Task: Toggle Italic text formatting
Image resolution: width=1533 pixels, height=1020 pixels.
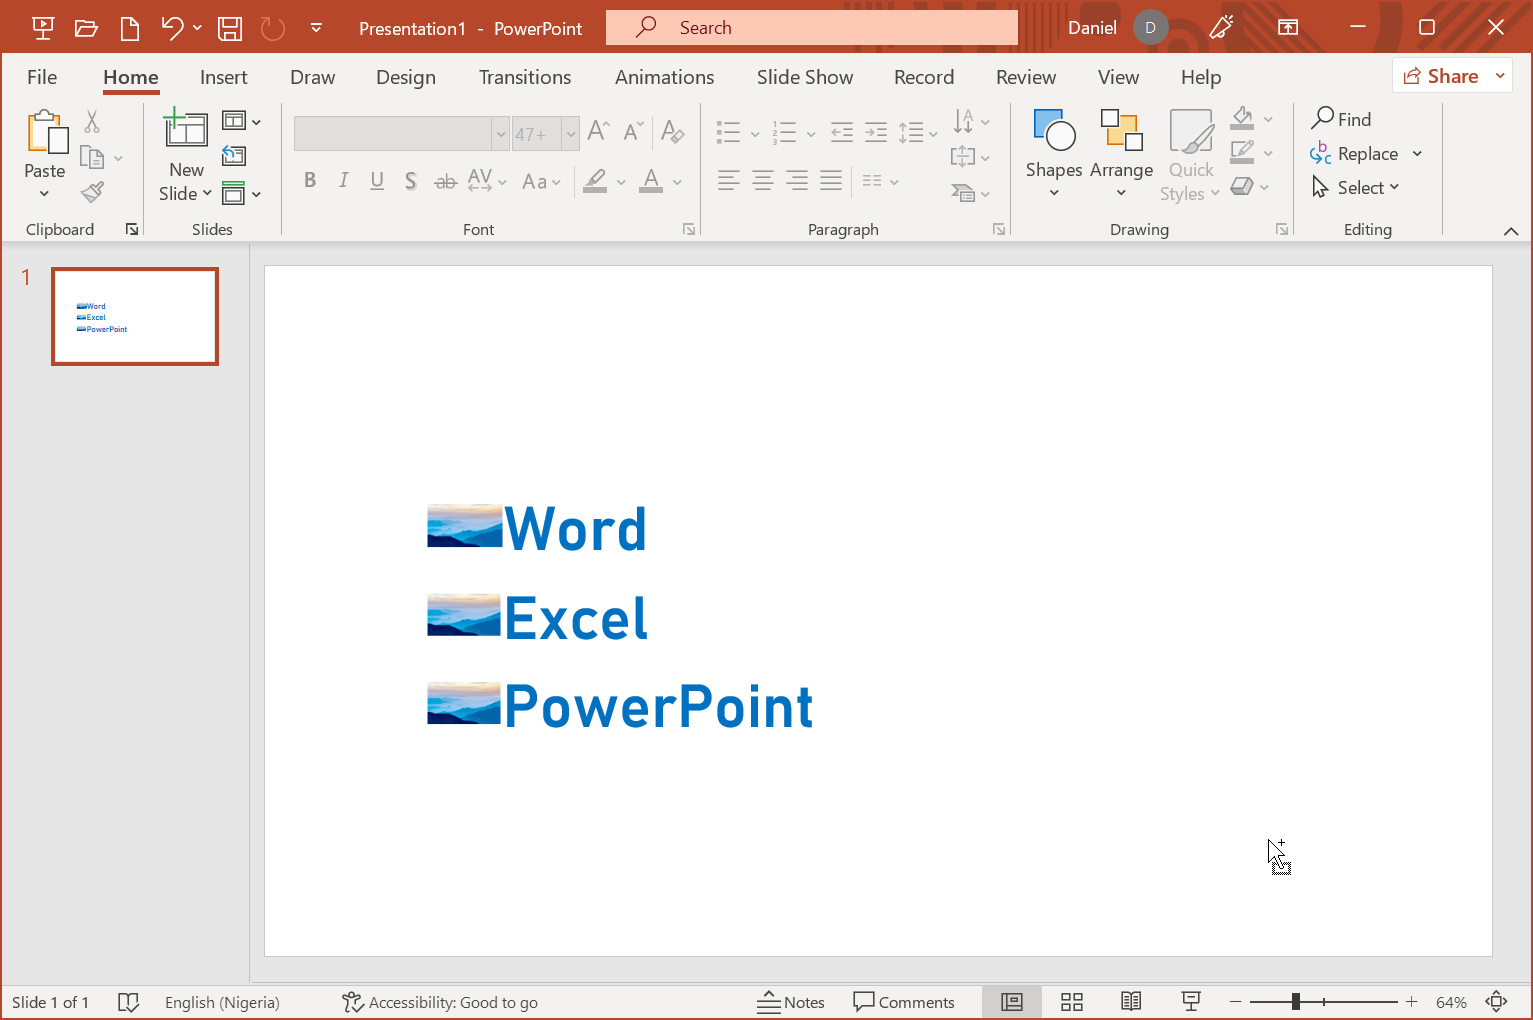Action: 343,181
